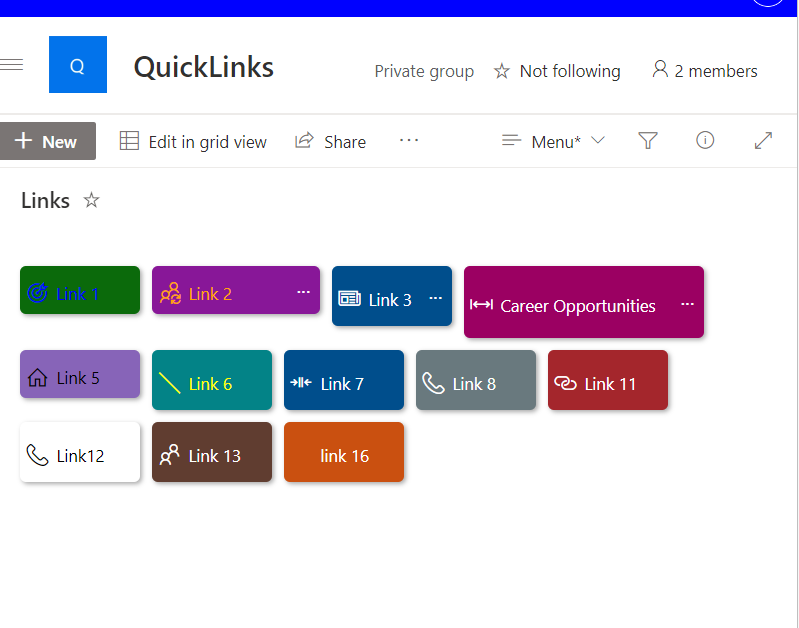
Task: Click the New button
Action: coord(47,141)
